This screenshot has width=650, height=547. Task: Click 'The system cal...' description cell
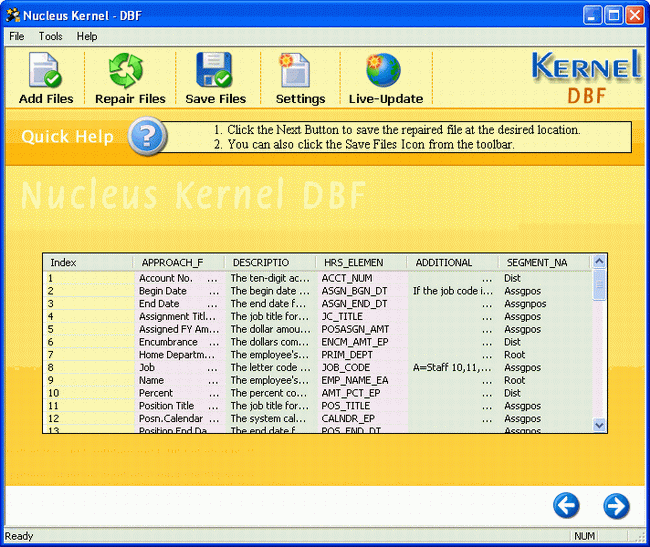click(x=271, y=419)
